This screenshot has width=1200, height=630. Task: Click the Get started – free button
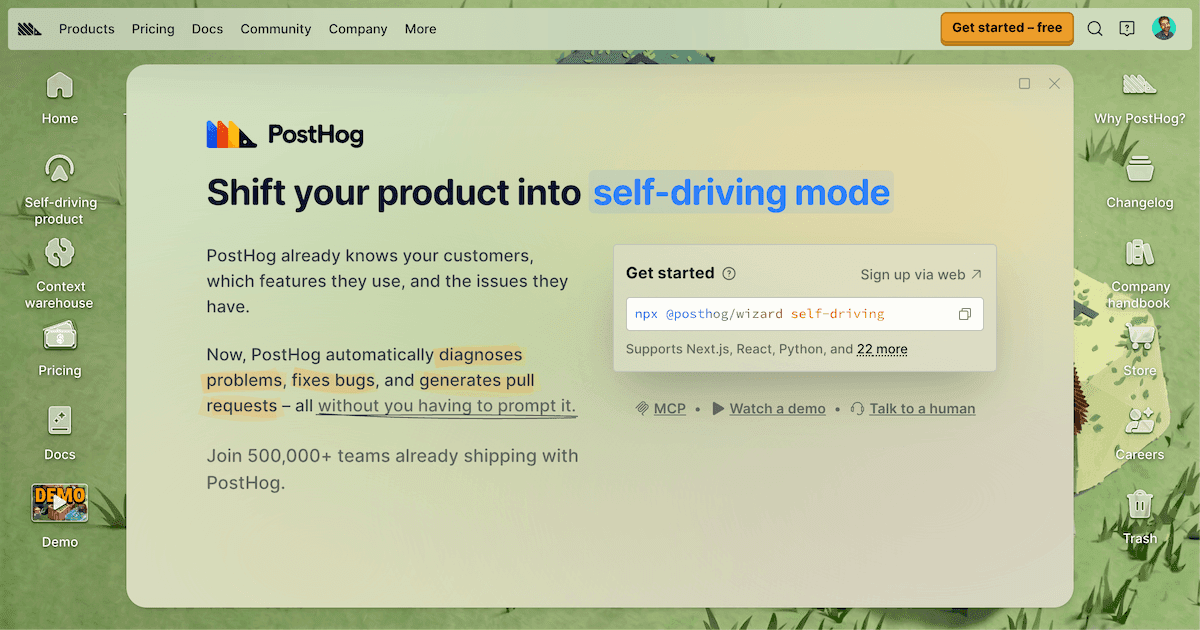click(1007, 28)
